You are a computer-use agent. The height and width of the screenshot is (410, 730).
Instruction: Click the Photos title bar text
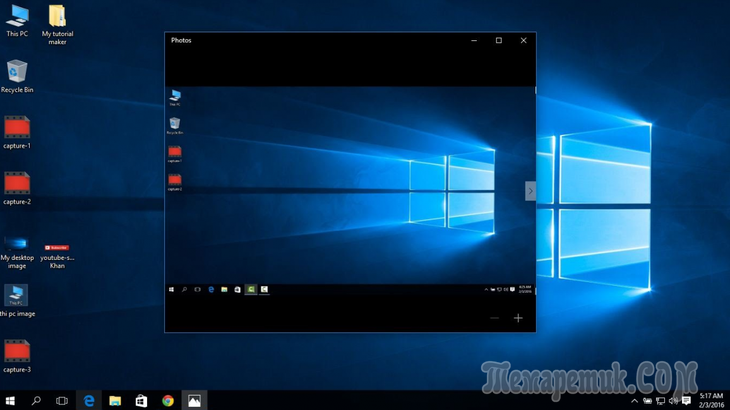(181, 40)
